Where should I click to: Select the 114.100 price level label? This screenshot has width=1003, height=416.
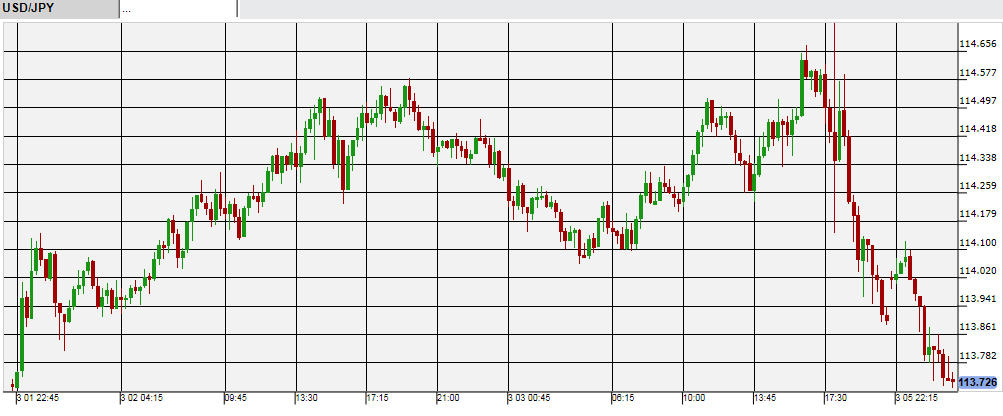977,242
